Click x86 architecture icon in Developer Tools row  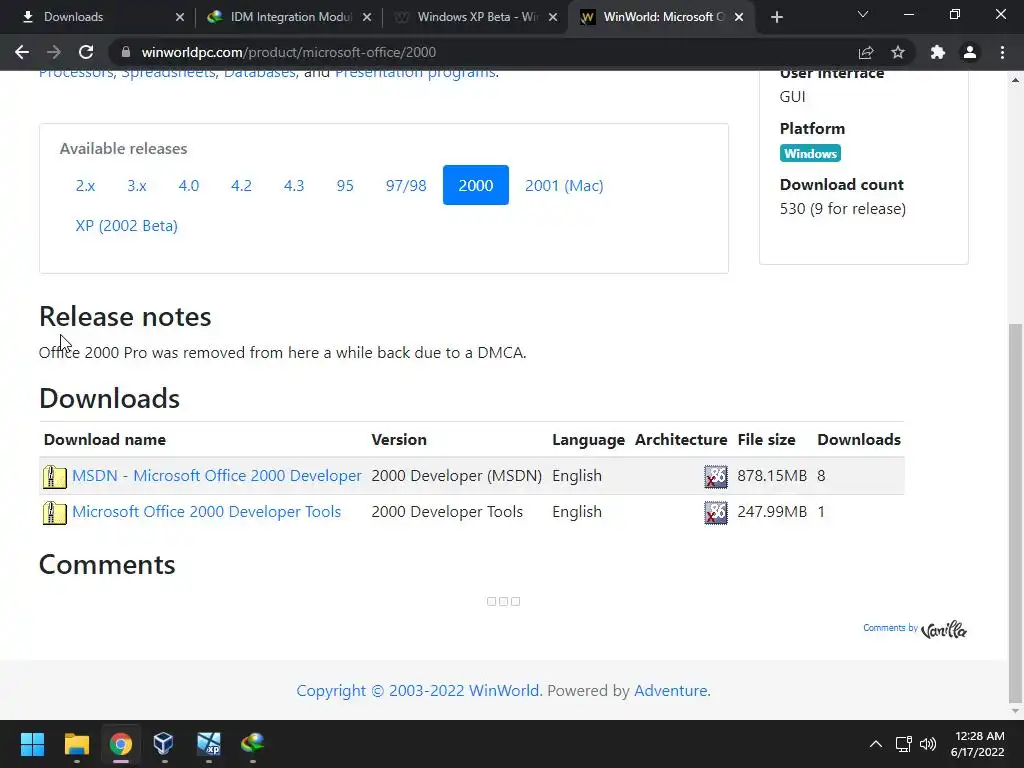[716, 512]
